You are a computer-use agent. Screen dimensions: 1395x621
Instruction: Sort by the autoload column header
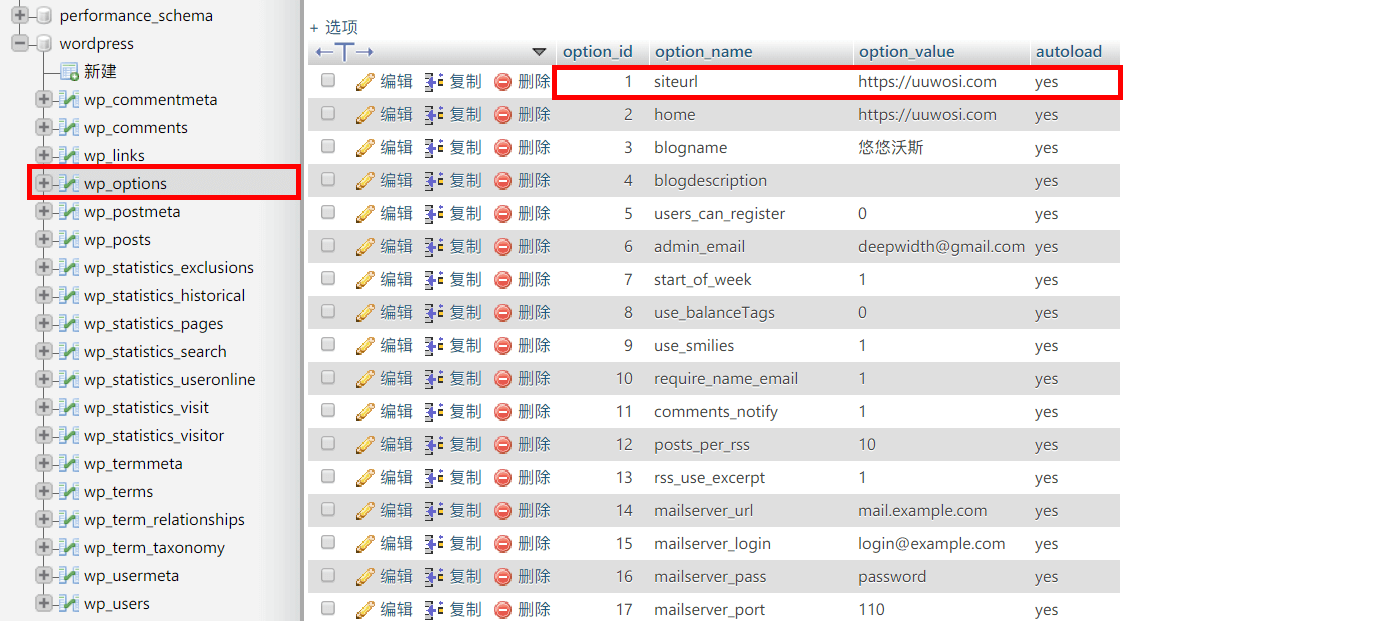coord(1068,52)
